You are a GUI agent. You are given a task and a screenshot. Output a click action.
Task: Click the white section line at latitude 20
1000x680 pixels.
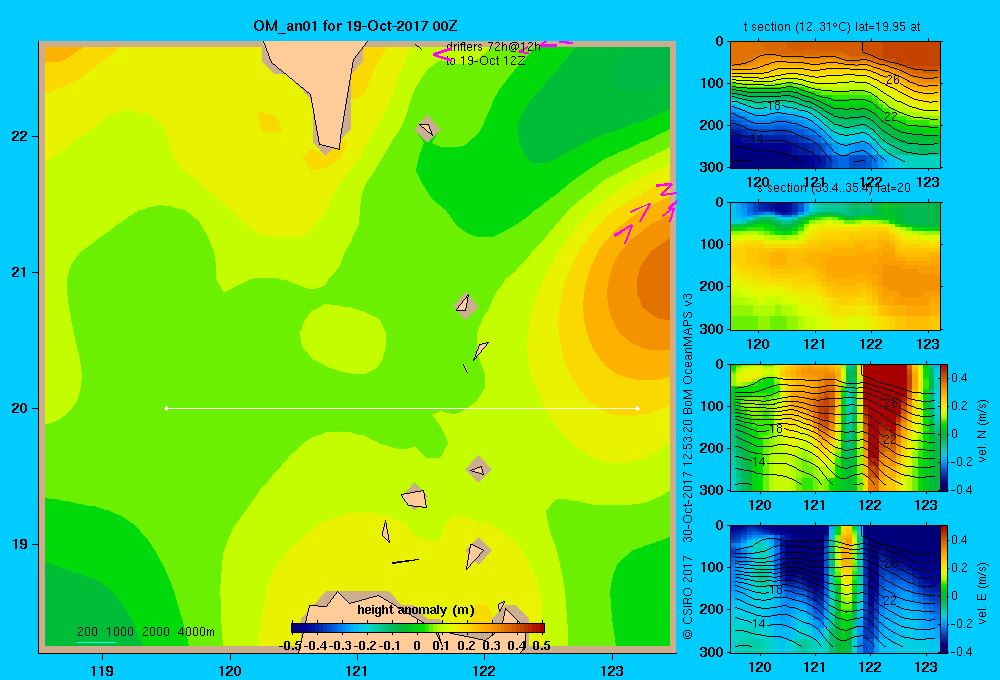[x=402, y=408]
